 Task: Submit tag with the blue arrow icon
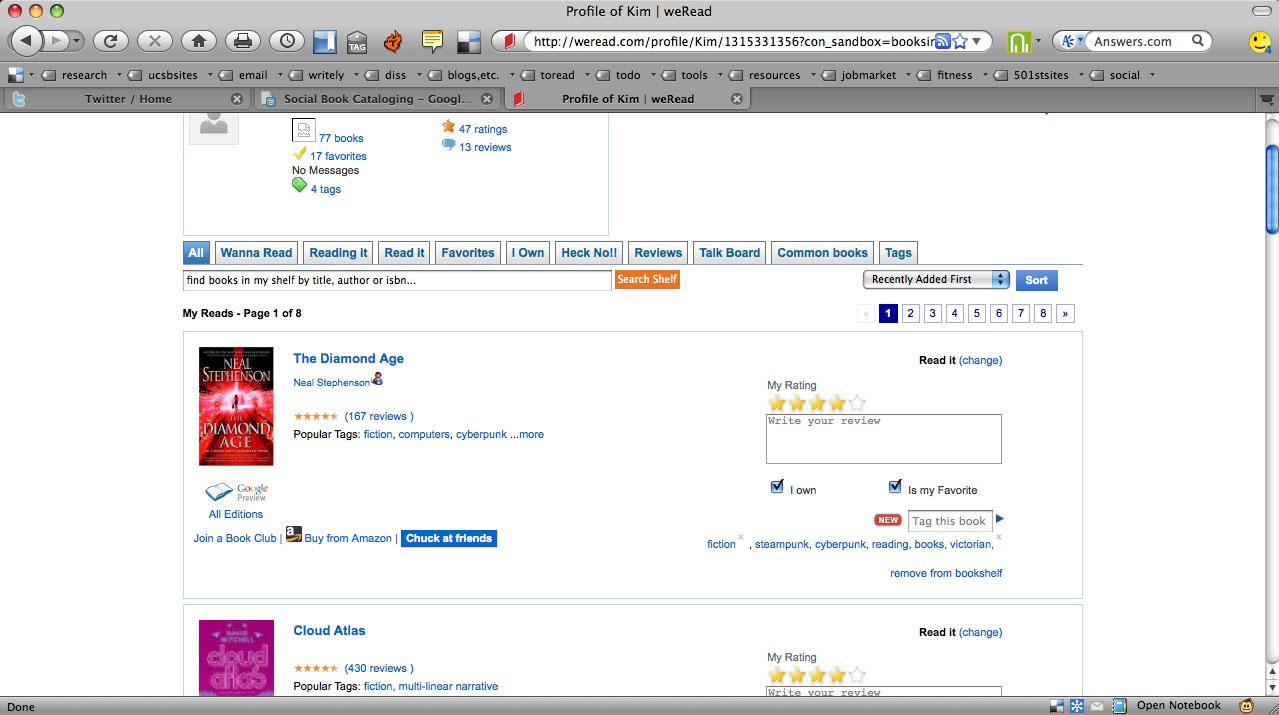[x=1000, y=519]
